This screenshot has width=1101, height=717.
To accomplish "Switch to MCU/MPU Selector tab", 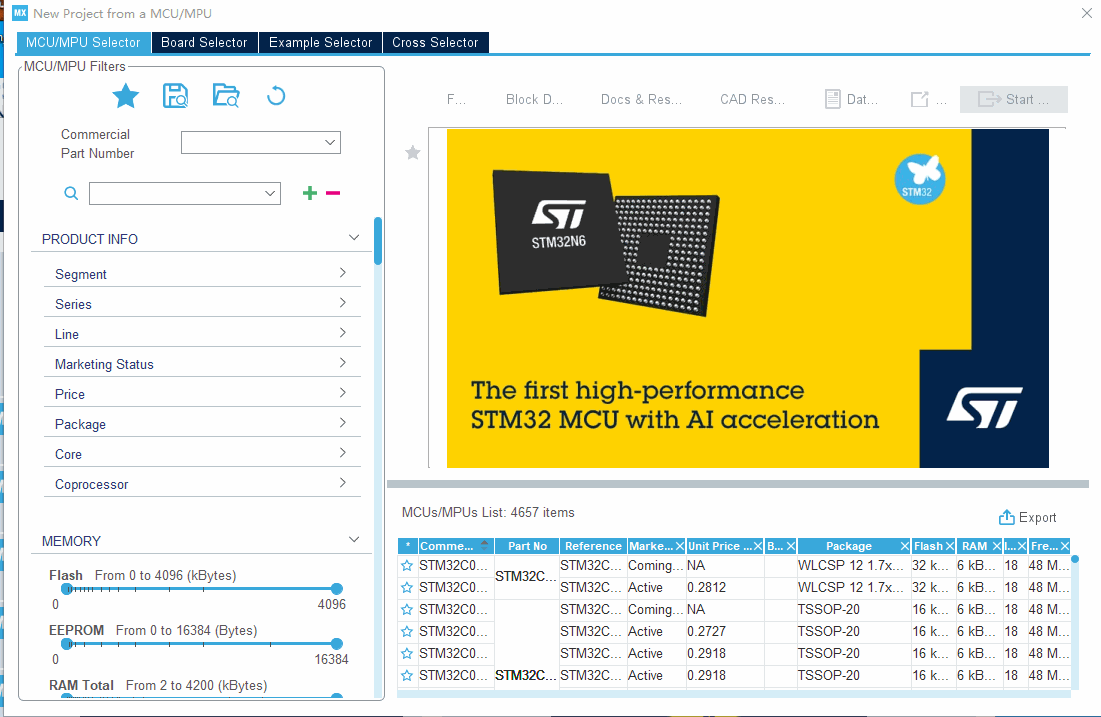I will 84,42.
